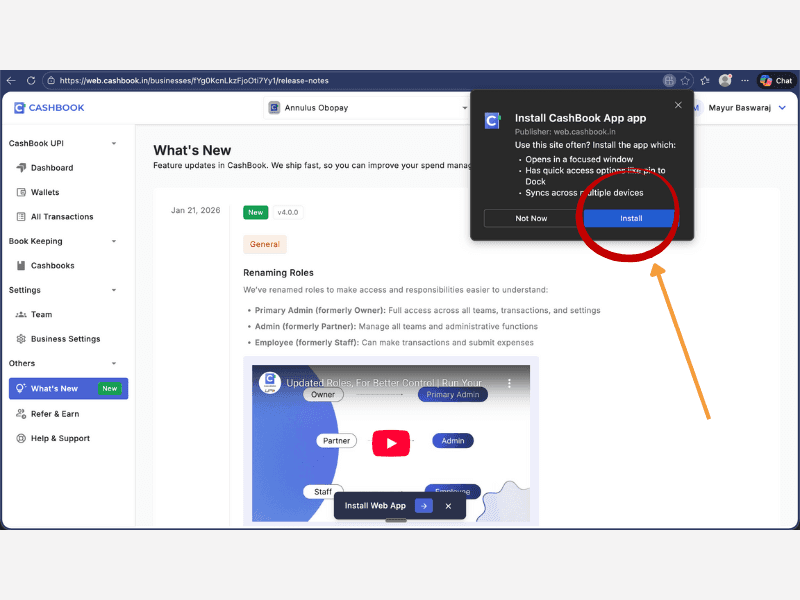Click the Renaming Roles heading
800x600 pixels.
pyautogui.click(x=279, y=273)
